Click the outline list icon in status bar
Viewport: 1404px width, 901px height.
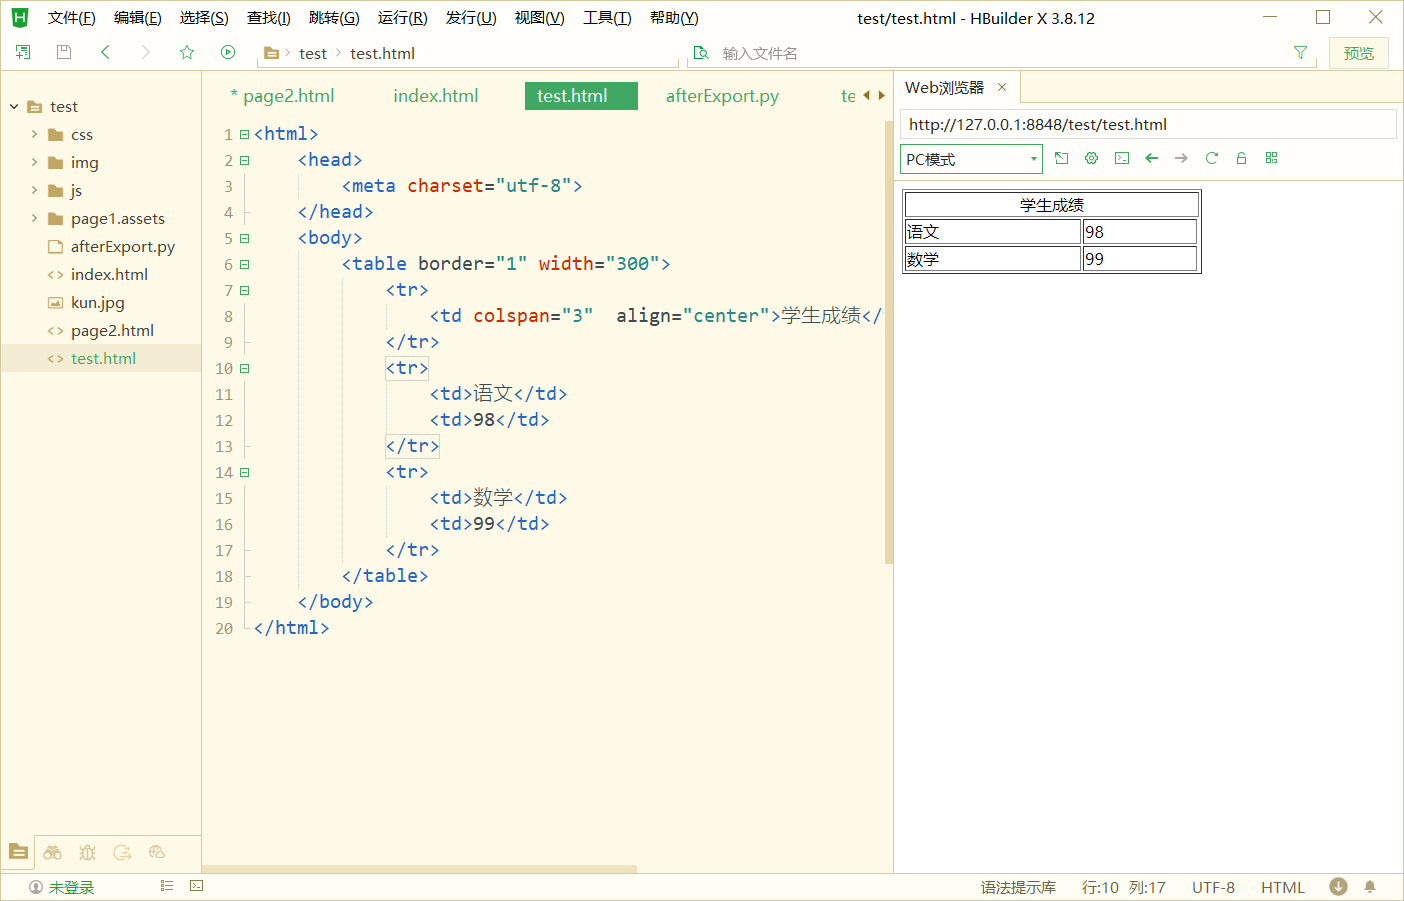click(167, 886)
